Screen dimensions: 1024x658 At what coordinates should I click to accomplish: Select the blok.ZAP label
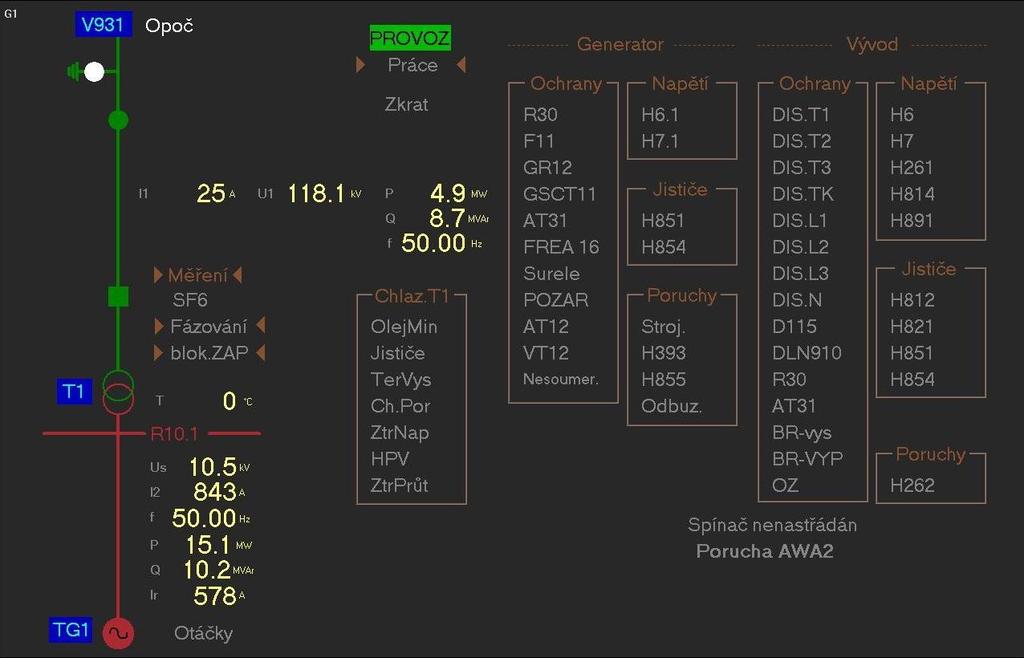[x=210, y=353]
